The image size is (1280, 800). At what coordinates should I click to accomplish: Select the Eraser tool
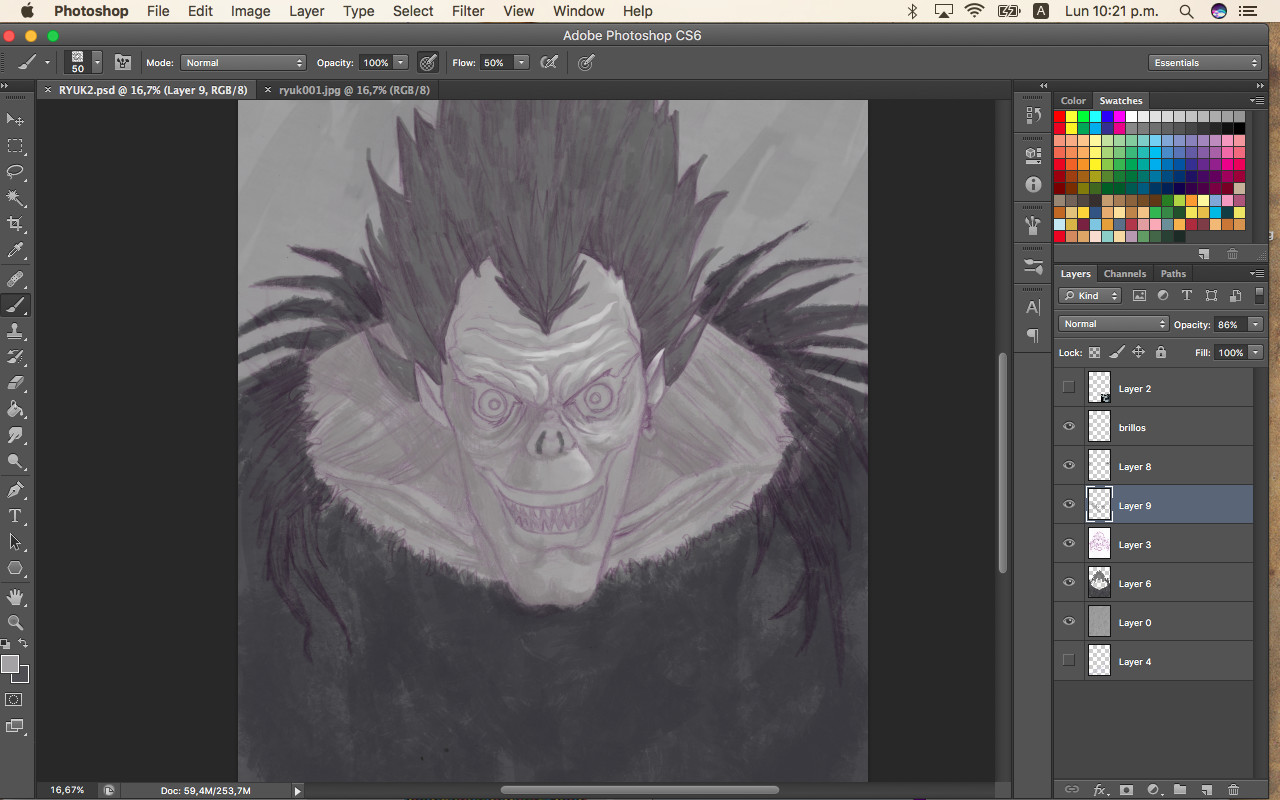click(x=16, y=383)
